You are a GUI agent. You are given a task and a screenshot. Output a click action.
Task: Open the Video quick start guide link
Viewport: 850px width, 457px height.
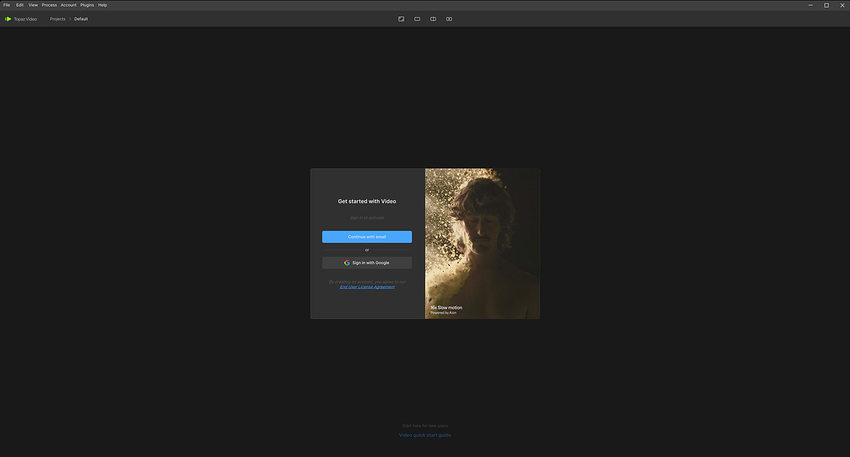425,435
